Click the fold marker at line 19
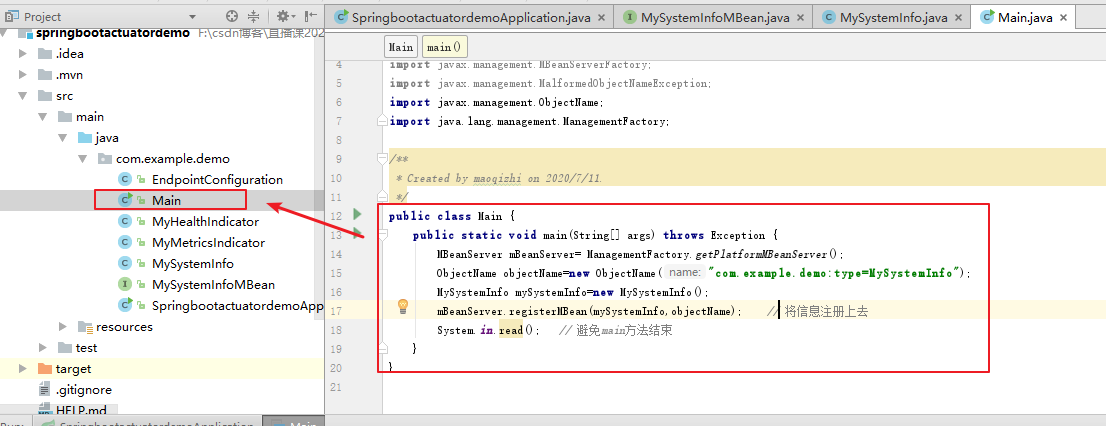1106x426 pixels. pyautogui.click(x=382, y=348)
